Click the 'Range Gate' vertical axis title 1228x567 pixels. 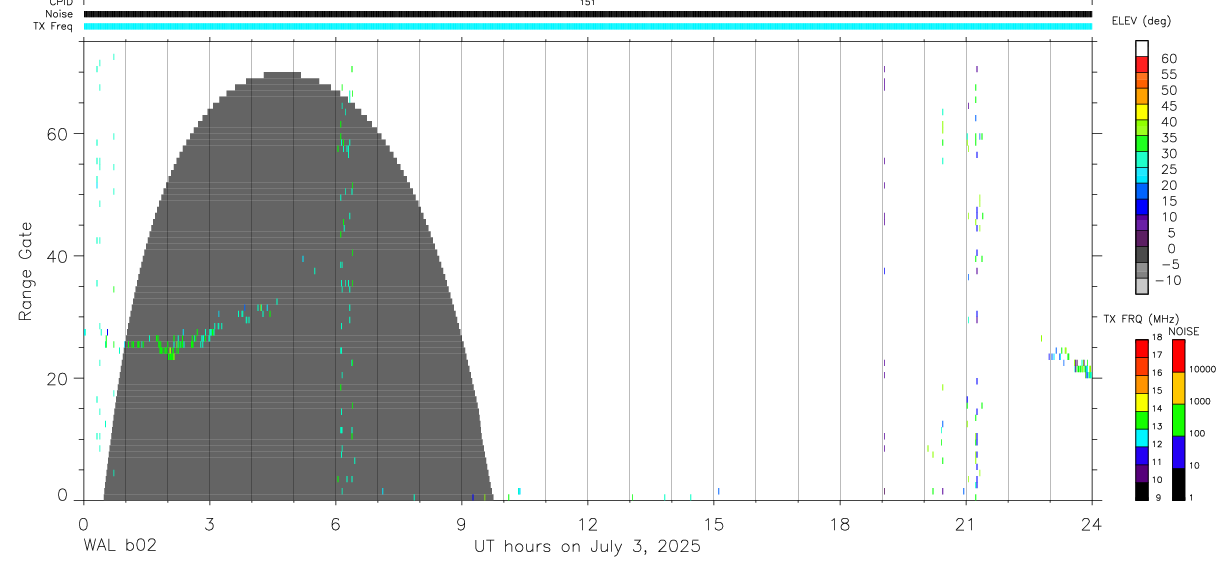coord(26,271)
